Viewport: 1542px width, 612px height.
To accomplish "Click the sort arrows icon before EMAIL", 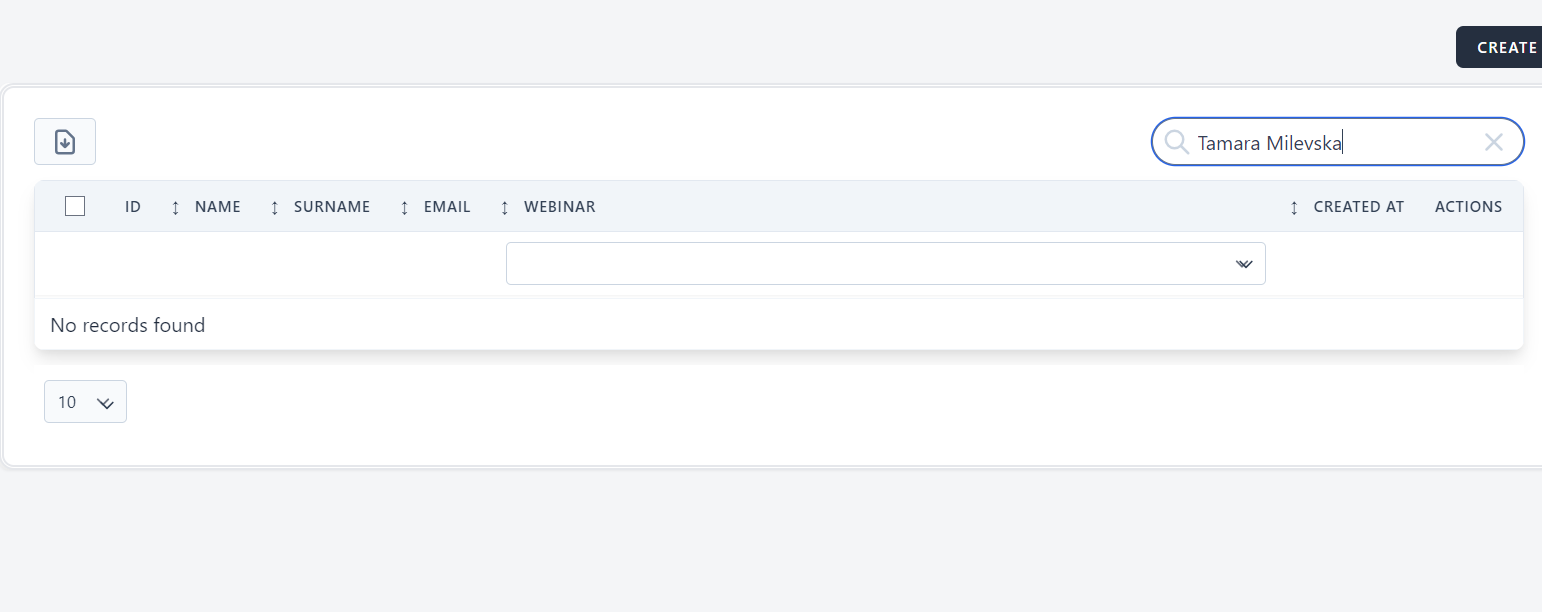I will 405,207.
